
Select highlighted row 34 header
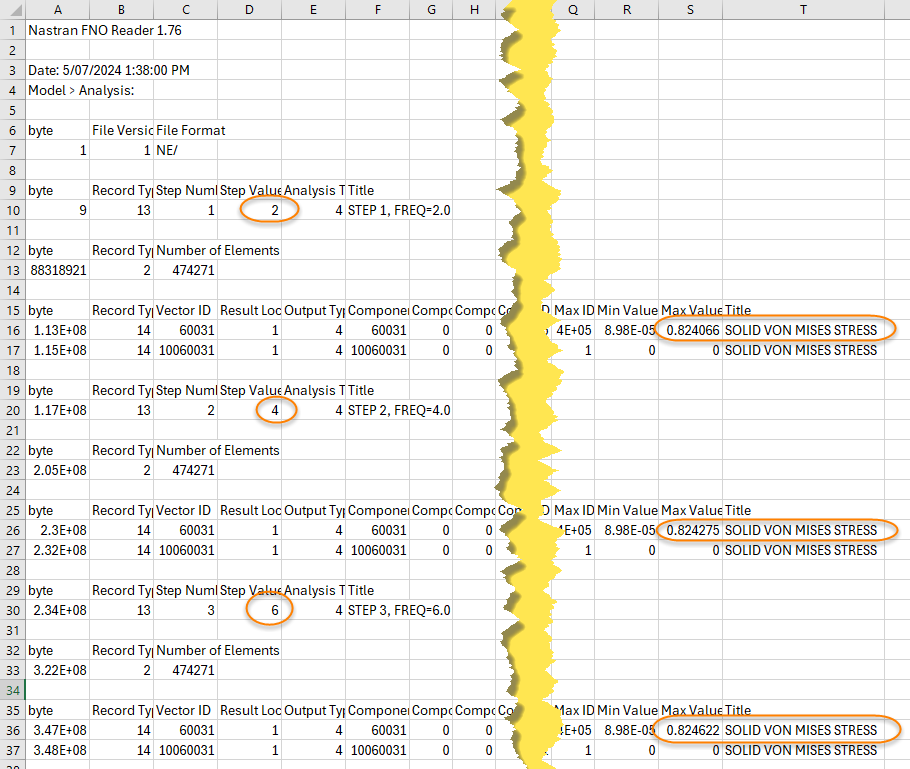click(x=11, y=690)
